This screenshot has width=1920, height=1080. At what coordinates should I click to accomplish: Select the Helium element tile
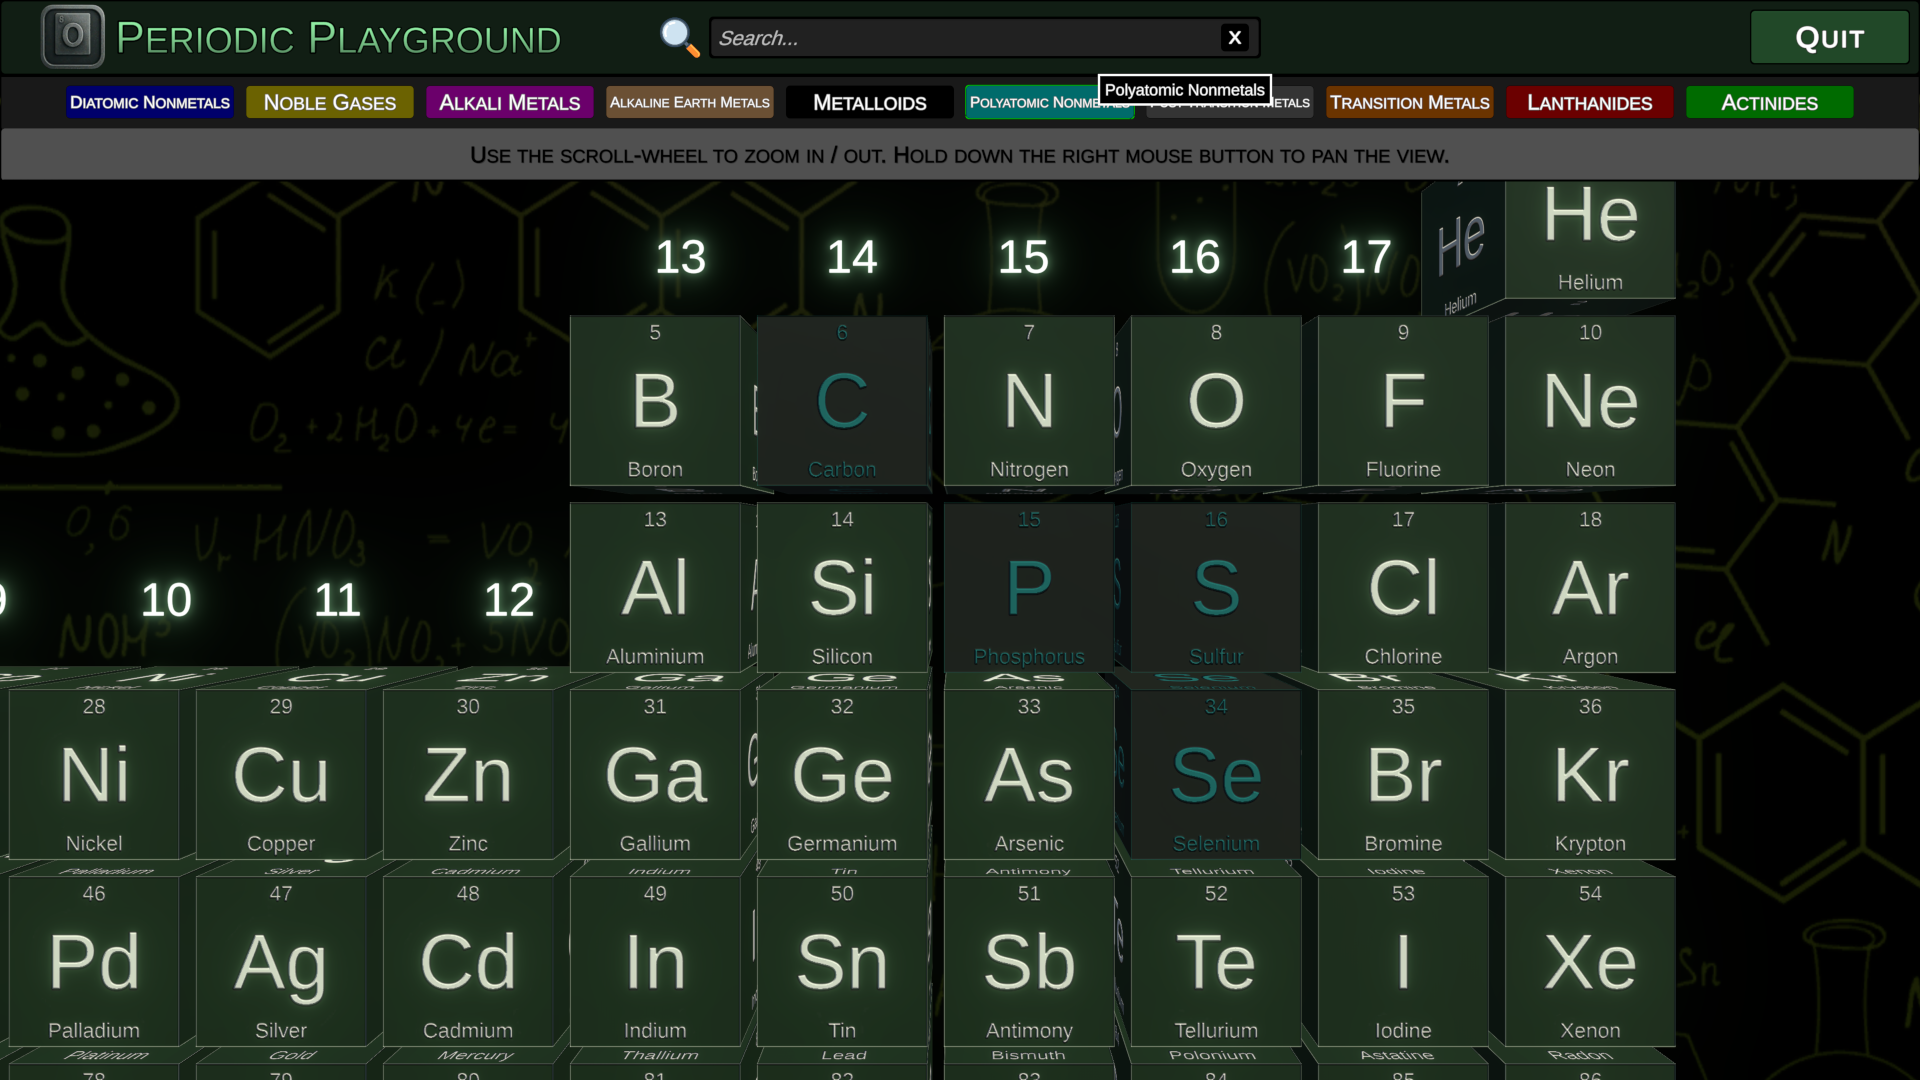[x=1590, y=240]
